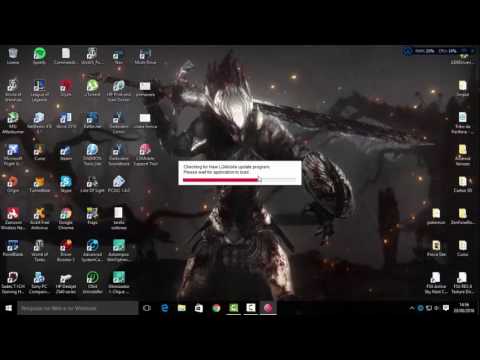This screenshot has height=360, width=480.
Task: Expand hidden system tray icons arrow
Action: coord(412,308)
